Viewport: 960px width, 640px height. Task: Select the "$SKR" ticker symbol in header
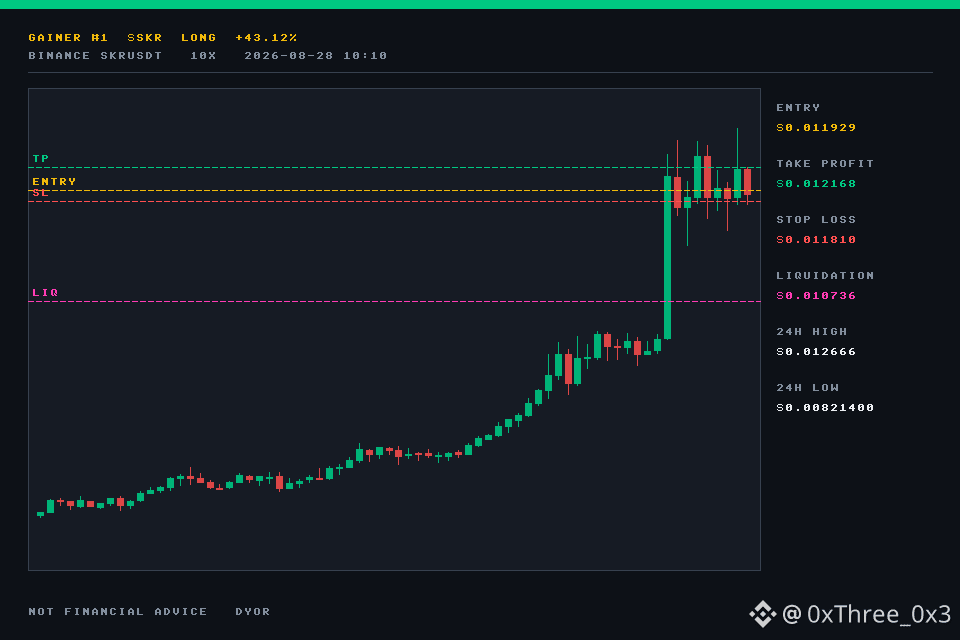144,37
